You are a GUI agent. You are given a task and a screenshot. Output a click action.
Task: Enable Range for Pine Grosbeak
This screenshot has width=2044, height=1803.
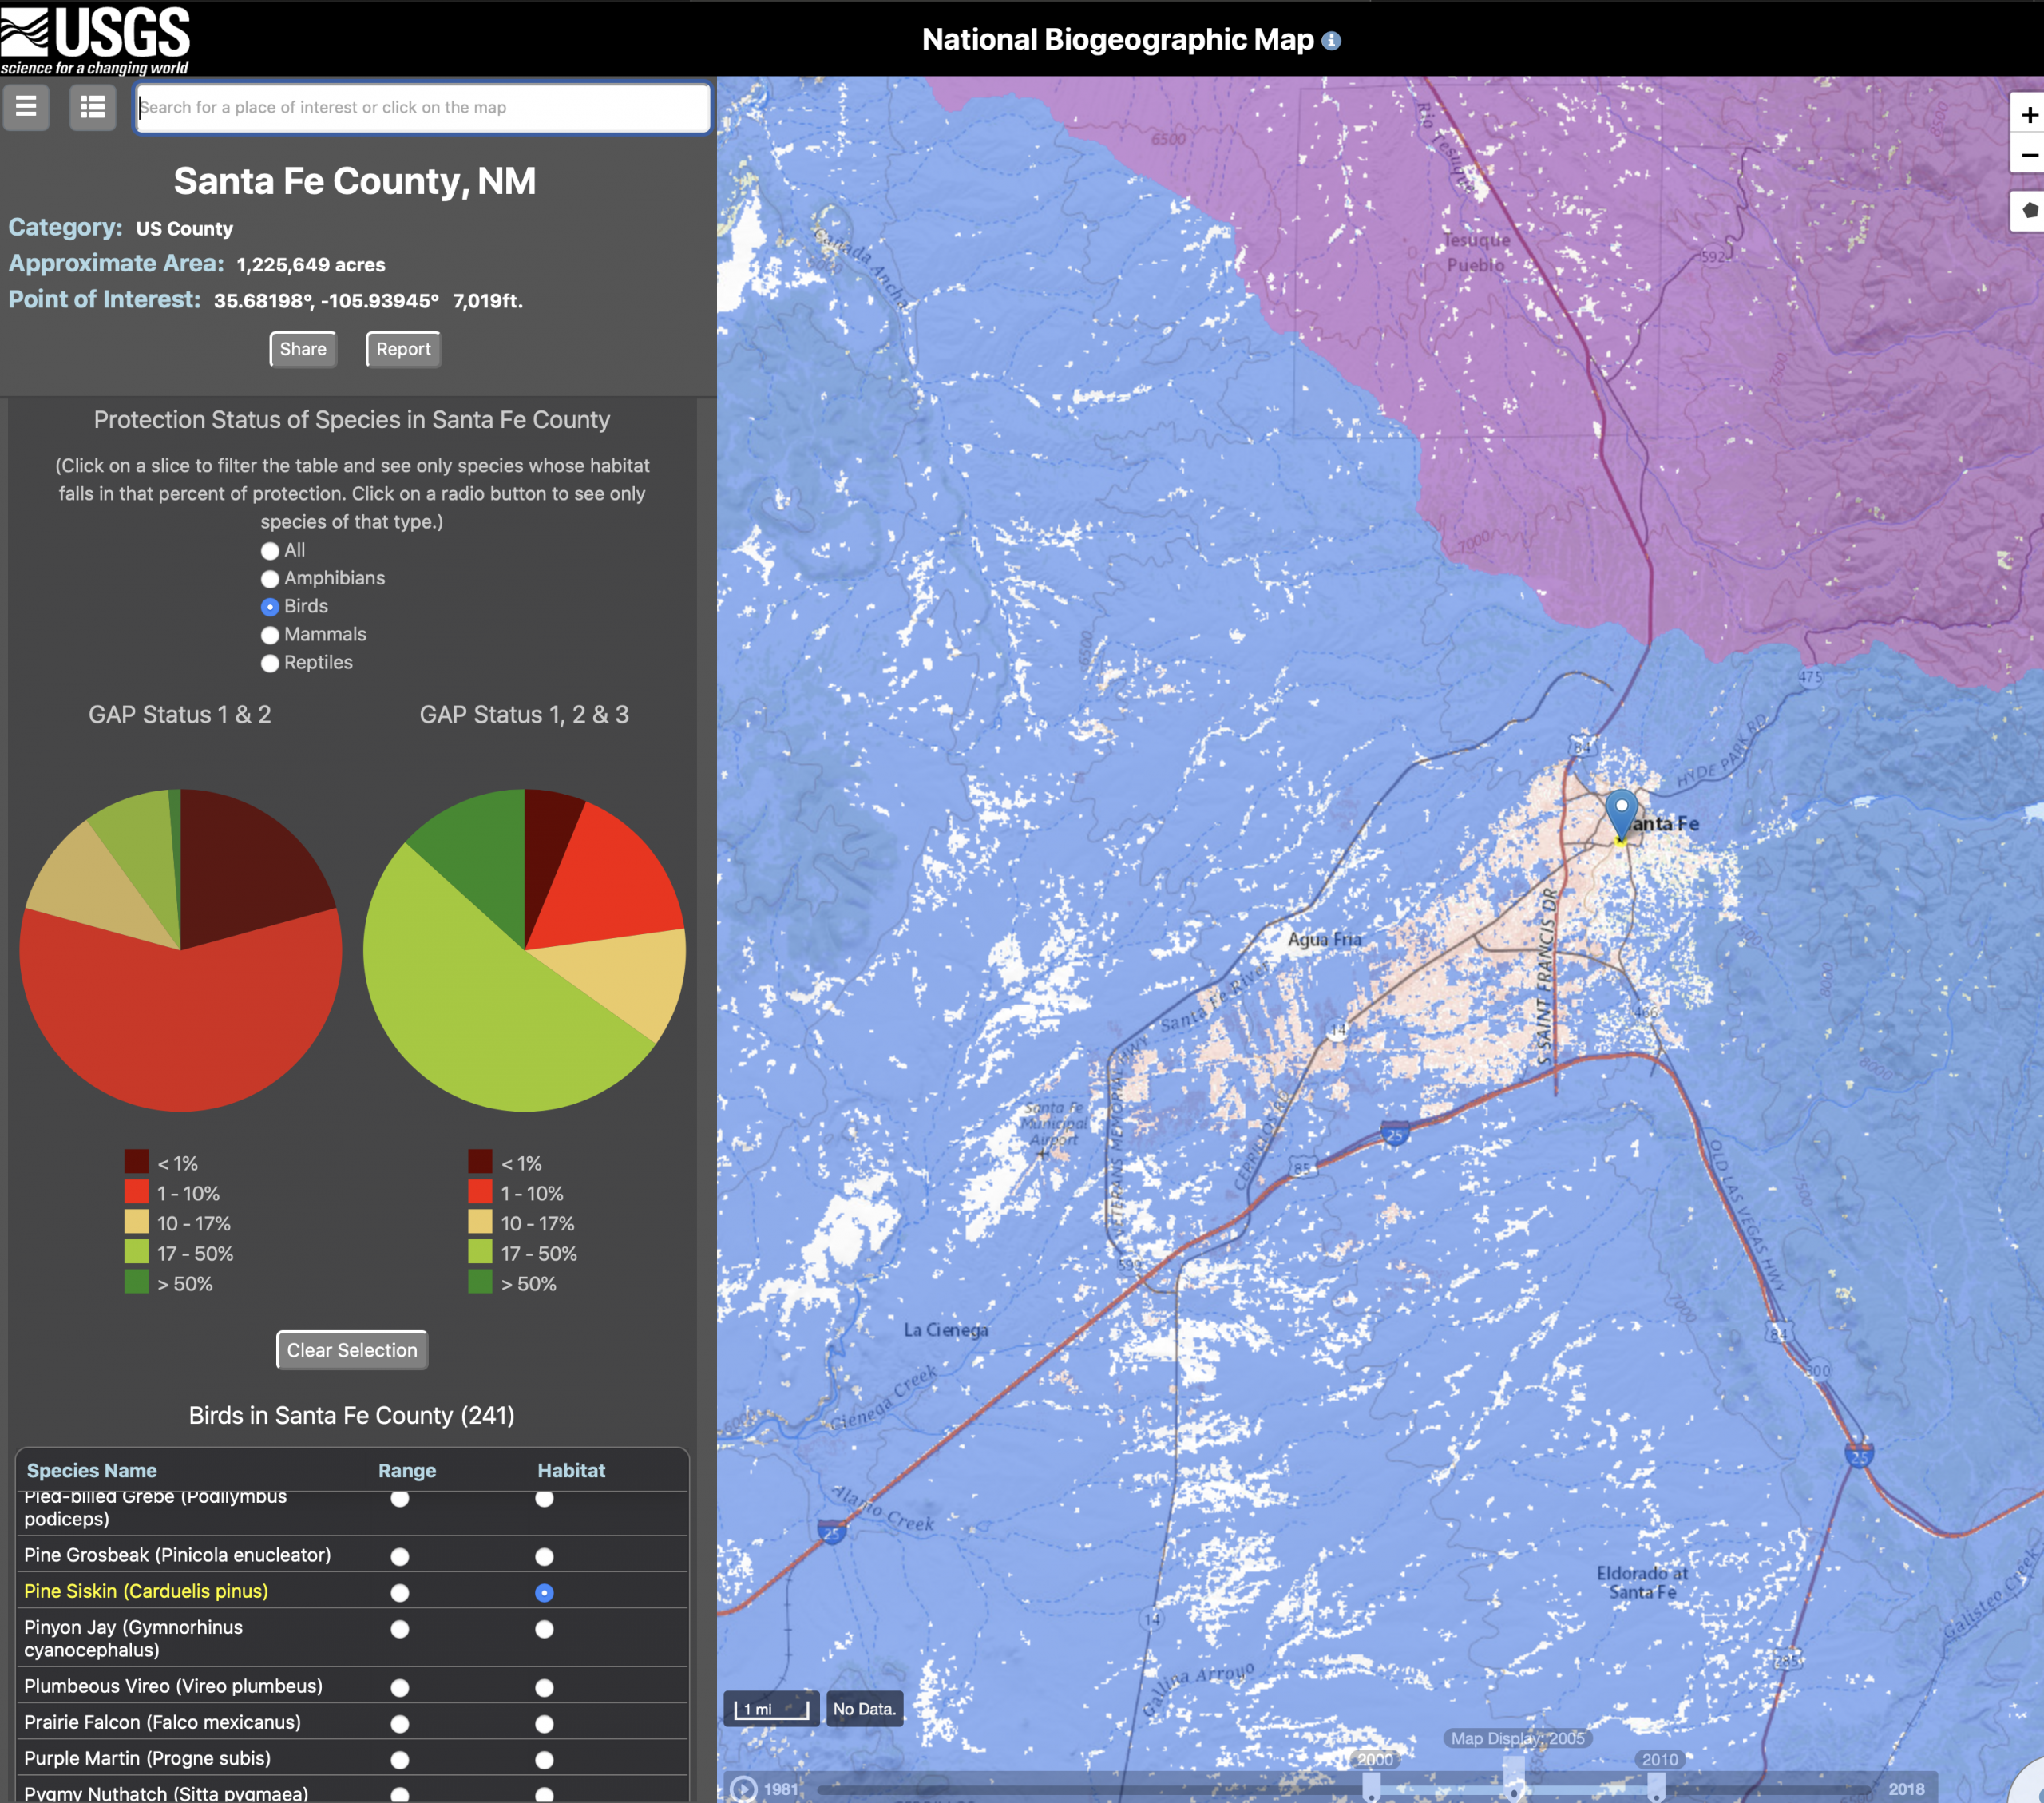click(400, 1556)
